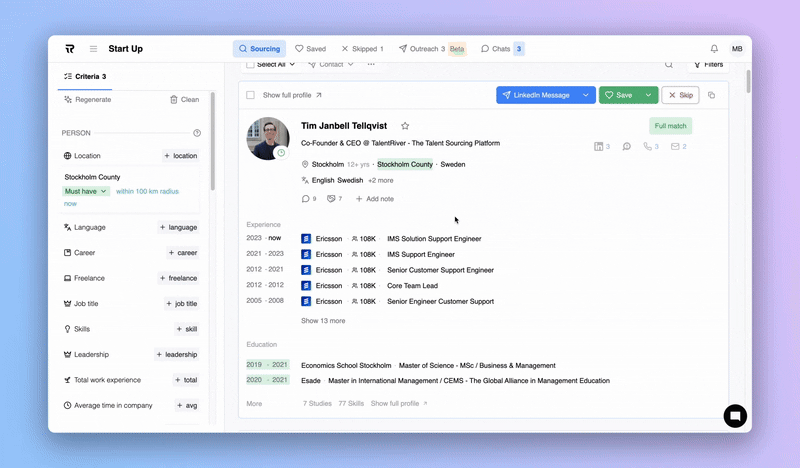Click the email envelope icon
The image size is (800, 468).
coord(677,147)
